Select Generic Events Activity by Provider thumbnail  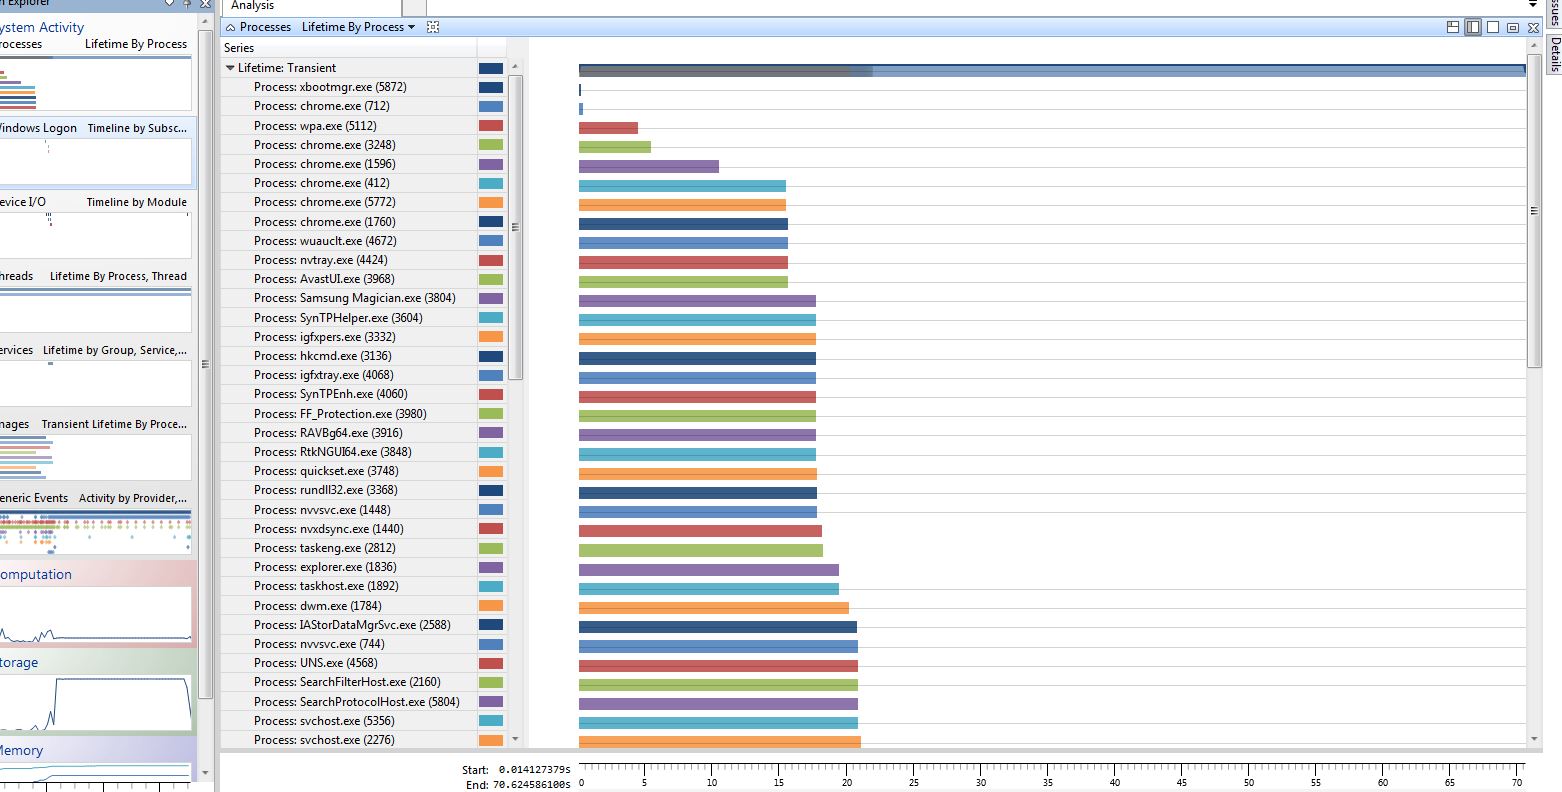pyautogui.click(x=95, y=531)
